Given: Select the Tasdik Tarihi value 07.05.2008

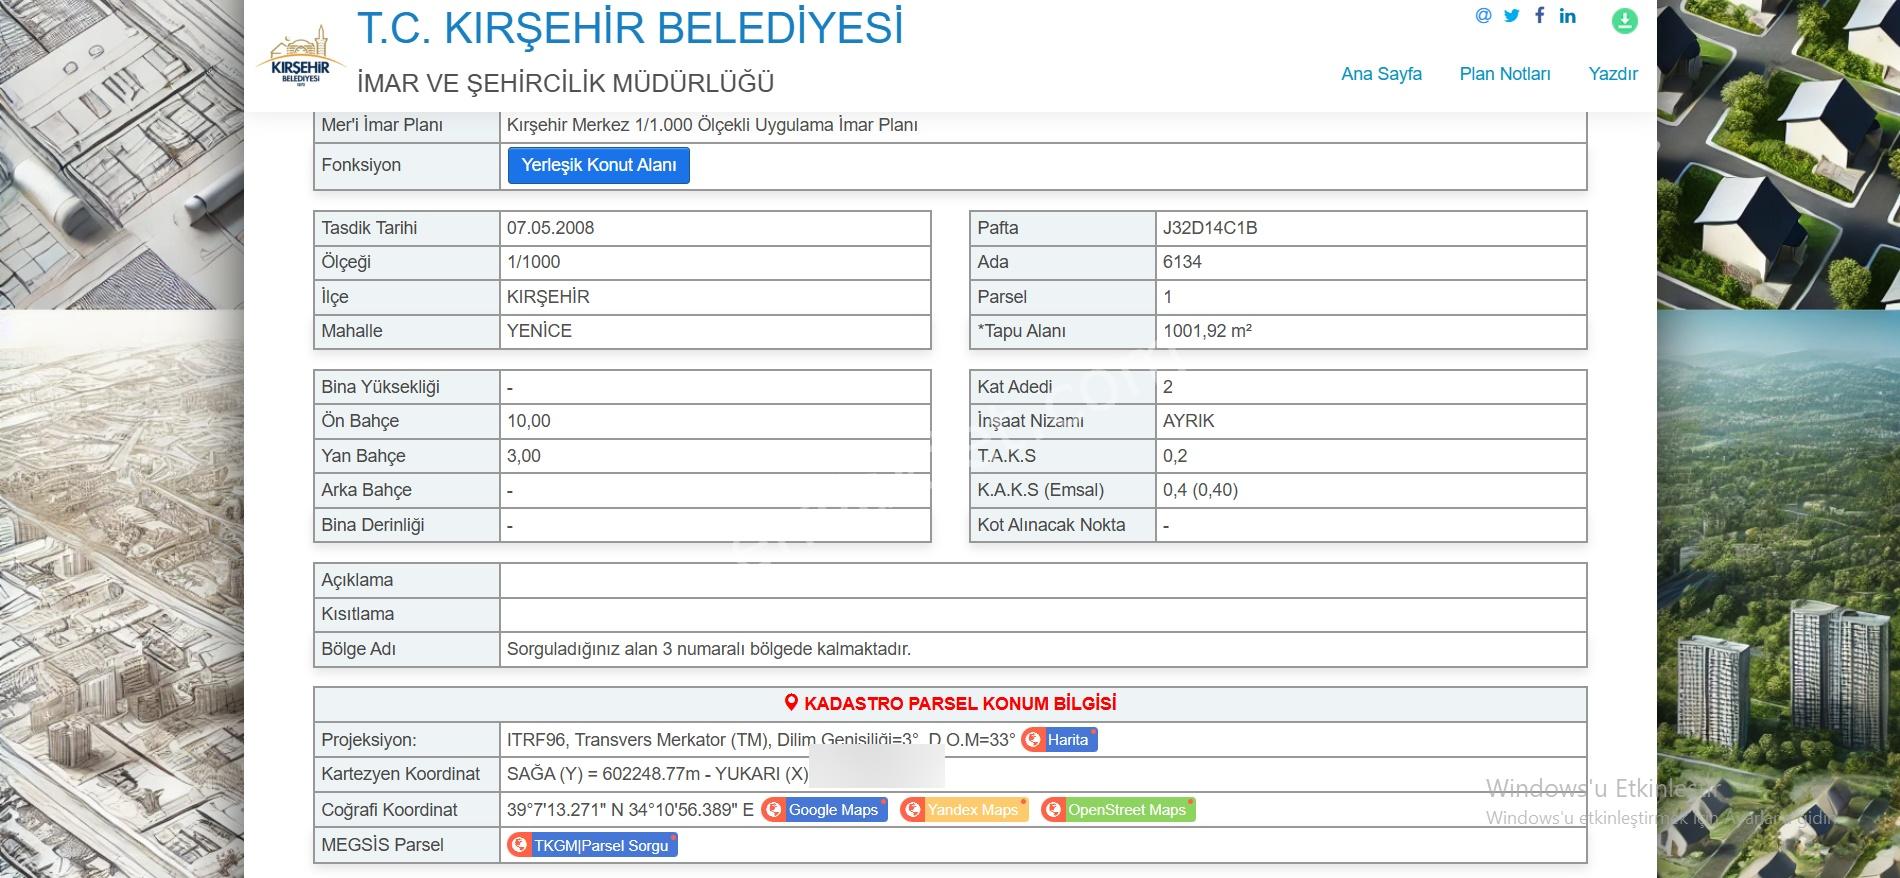Looking at the screenshot, I should click(550, 228).
